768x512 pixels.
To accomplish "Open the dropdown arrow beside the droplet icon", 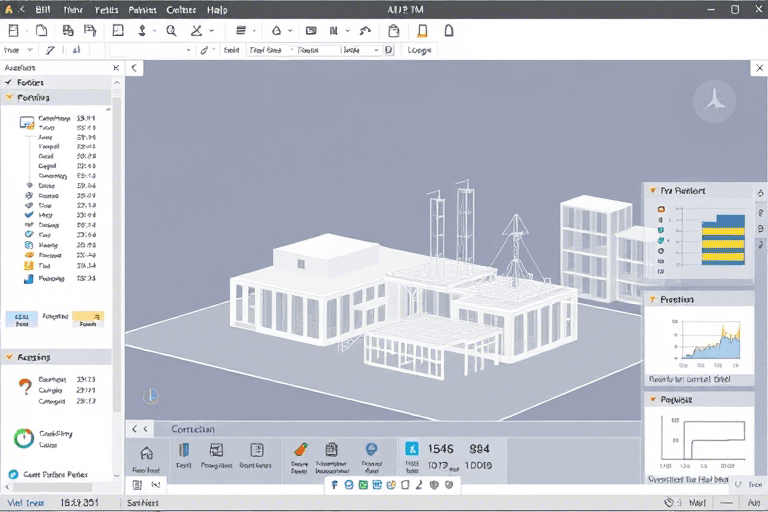I will click(x=290, y=31).
